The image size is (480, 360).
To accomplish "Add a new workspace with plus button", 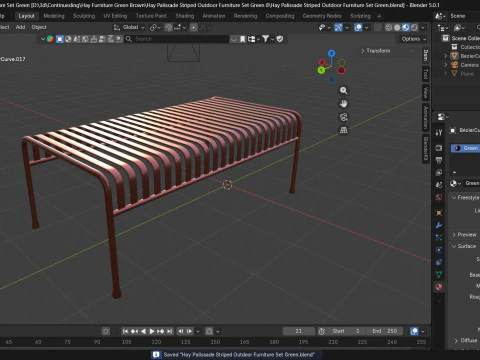I will point(379,16).
